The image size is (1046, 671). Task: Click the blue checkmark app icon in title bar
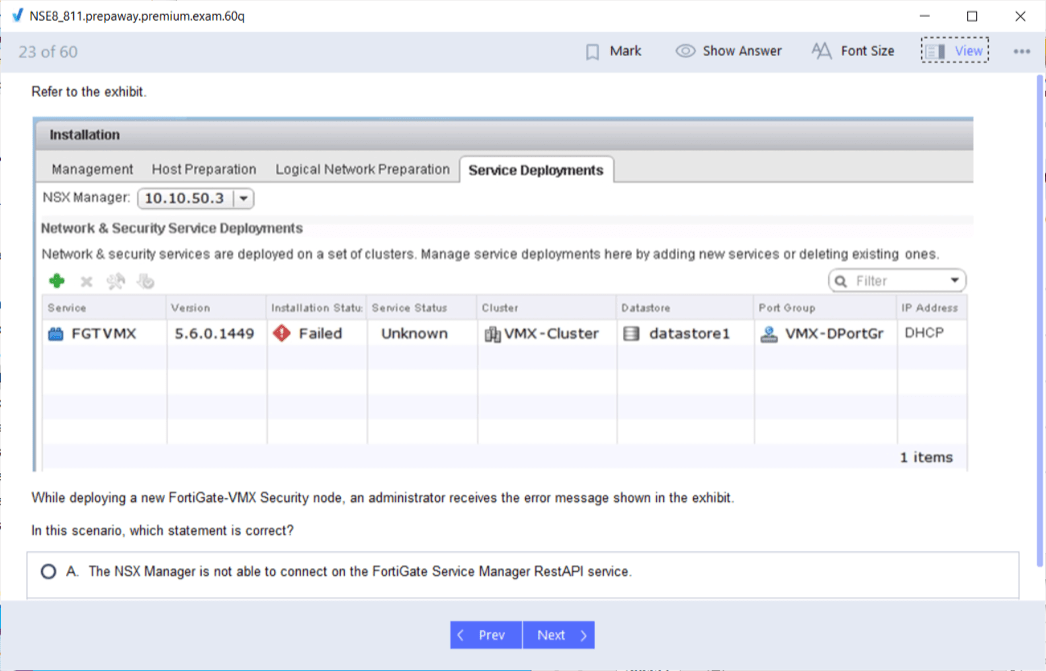[x=17, y=15]
